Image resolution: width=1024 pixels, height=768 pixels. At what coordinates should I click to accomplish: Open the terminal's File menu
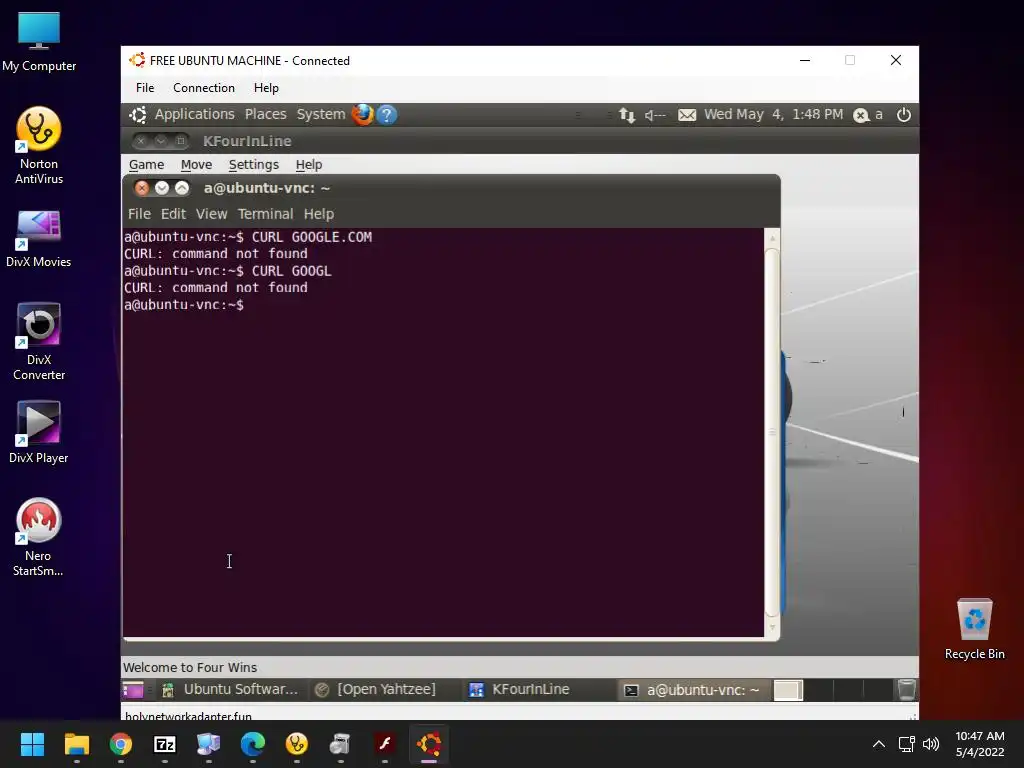(139, 214)
